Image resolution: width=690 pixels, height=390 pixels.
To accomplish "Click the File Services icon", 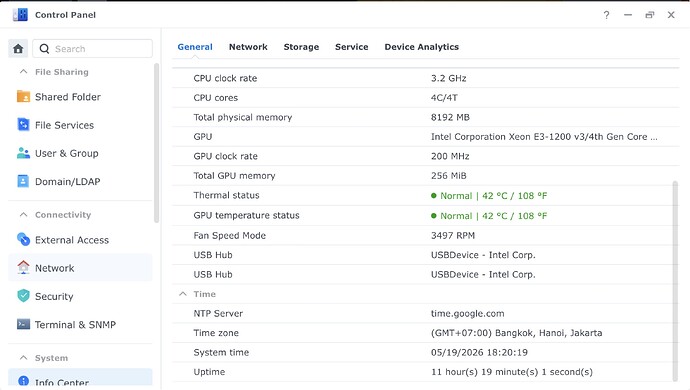I will coord(23,125).
